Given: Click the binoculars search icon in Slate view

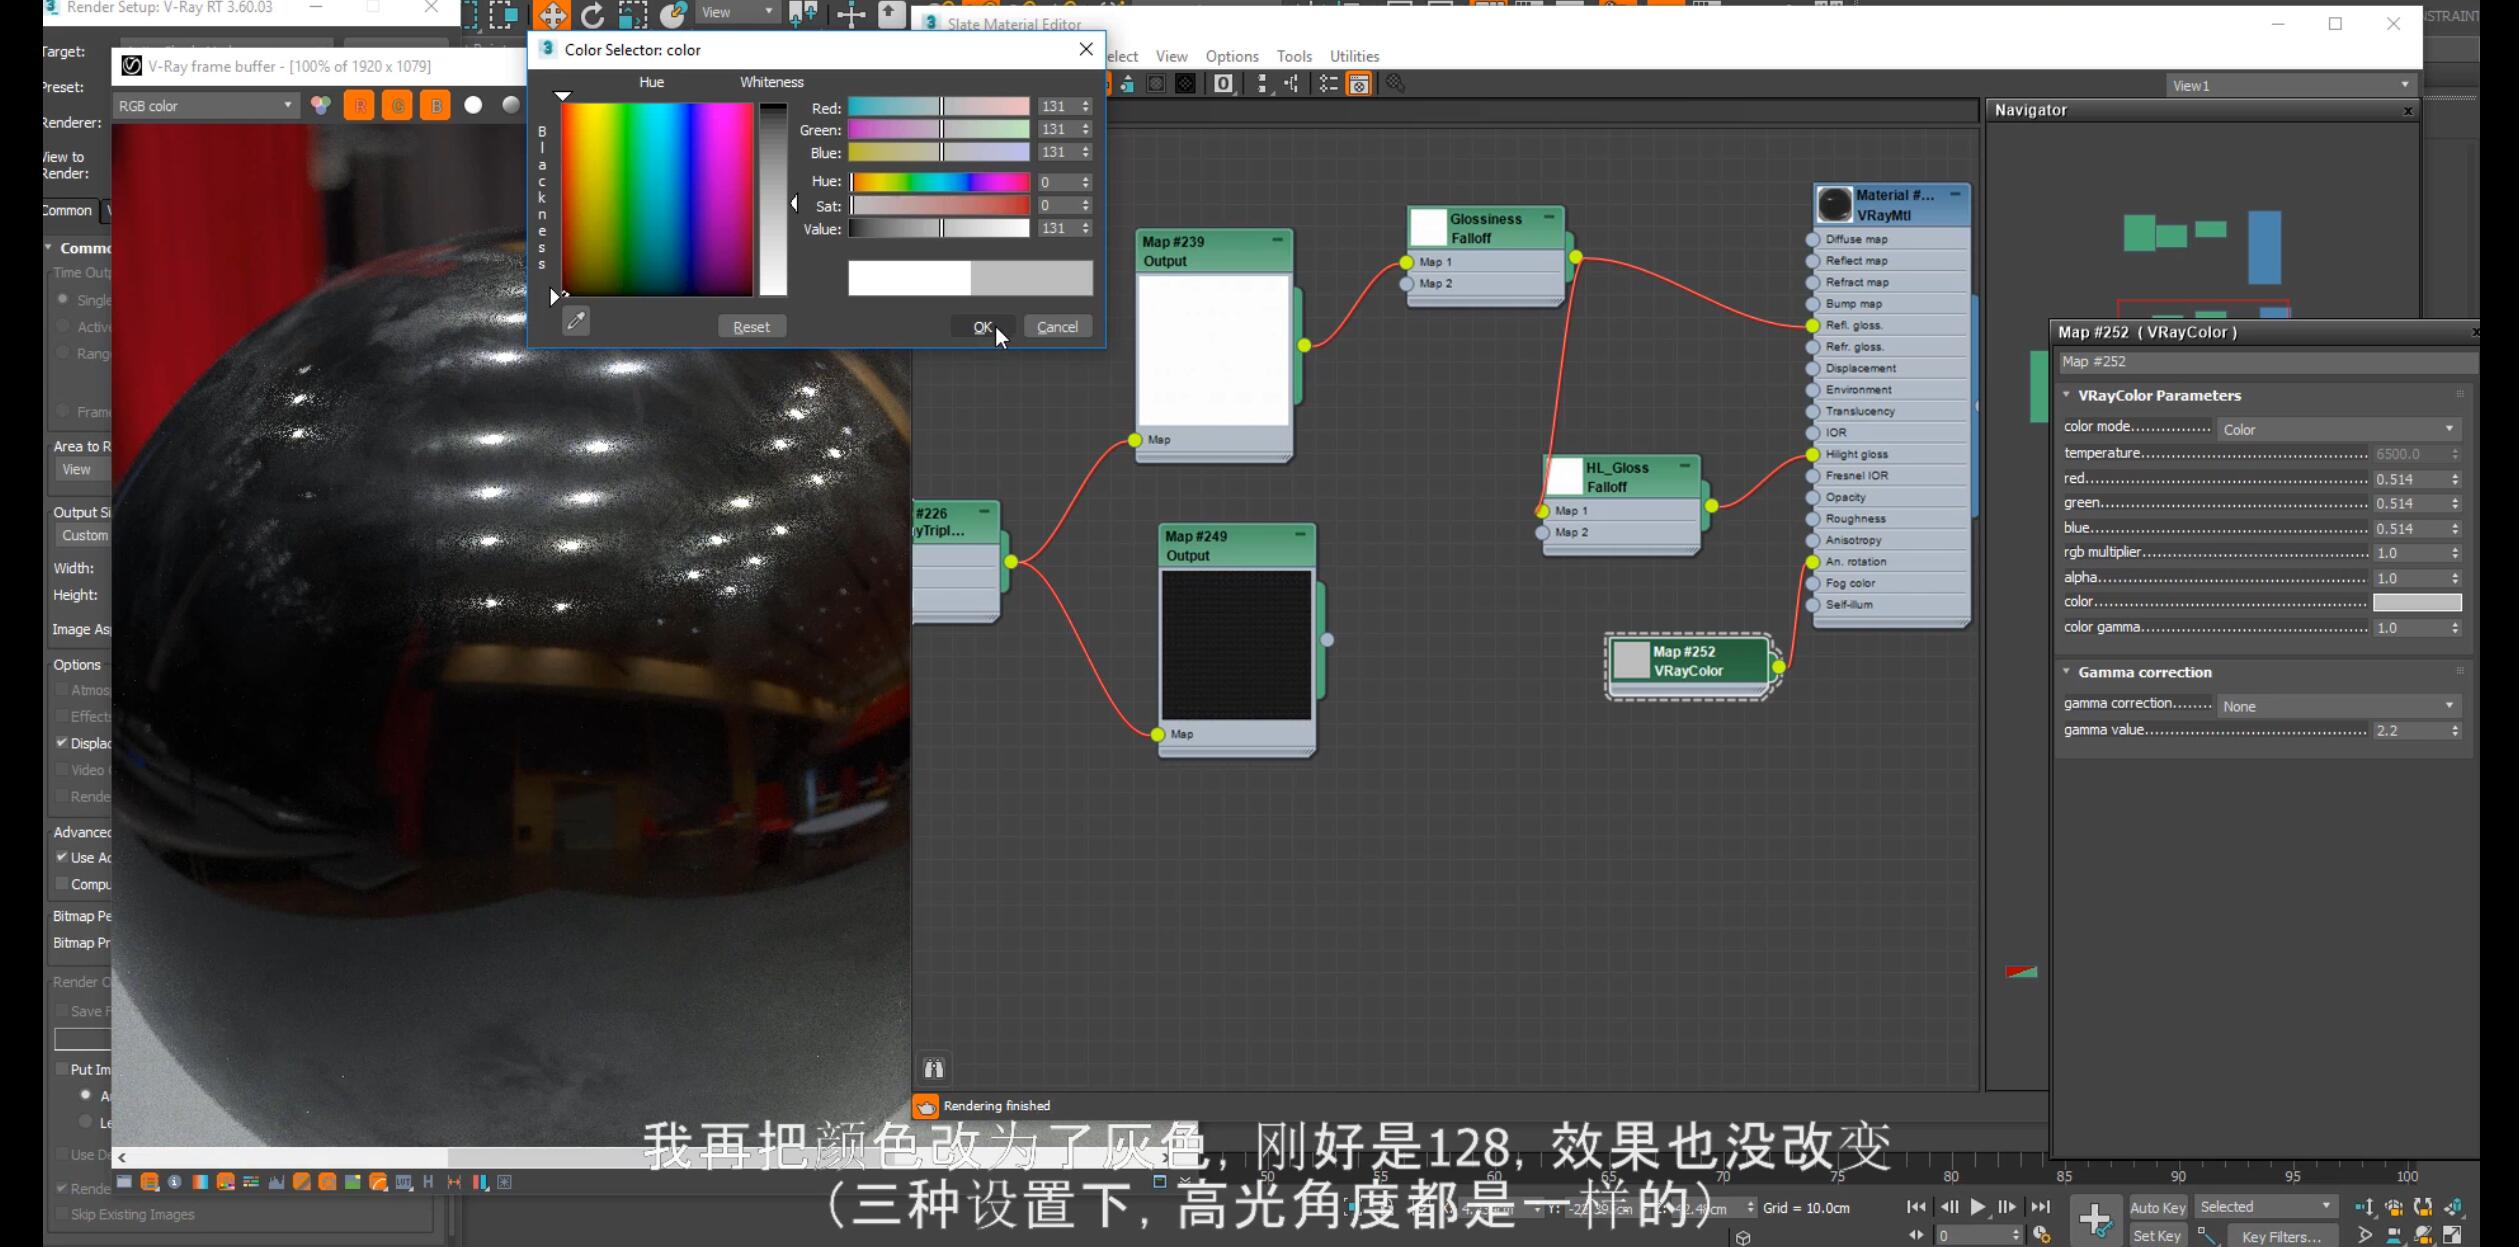Looking at the screenshot, I should coord(934,1068).
